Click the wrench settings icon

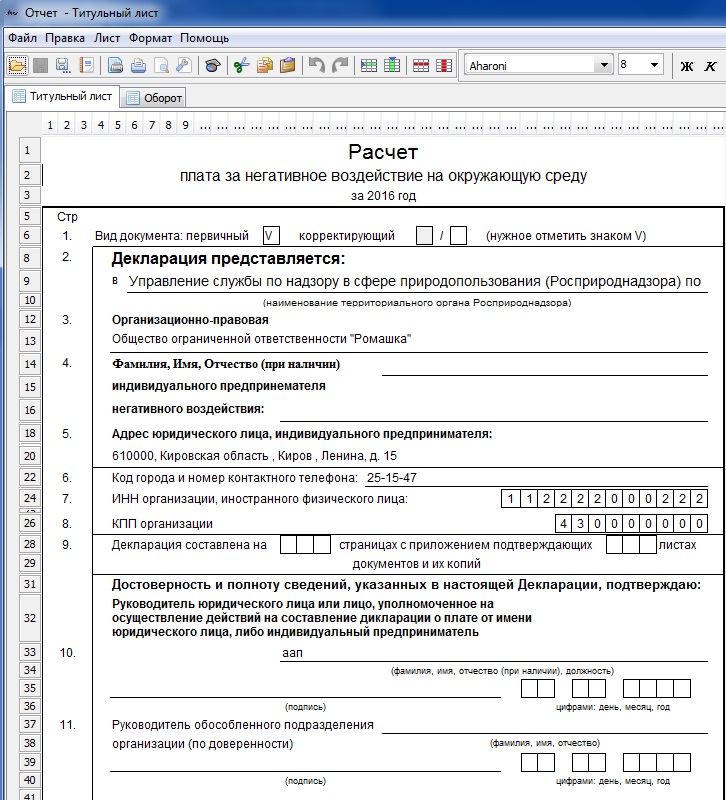(x=183, y=65)
